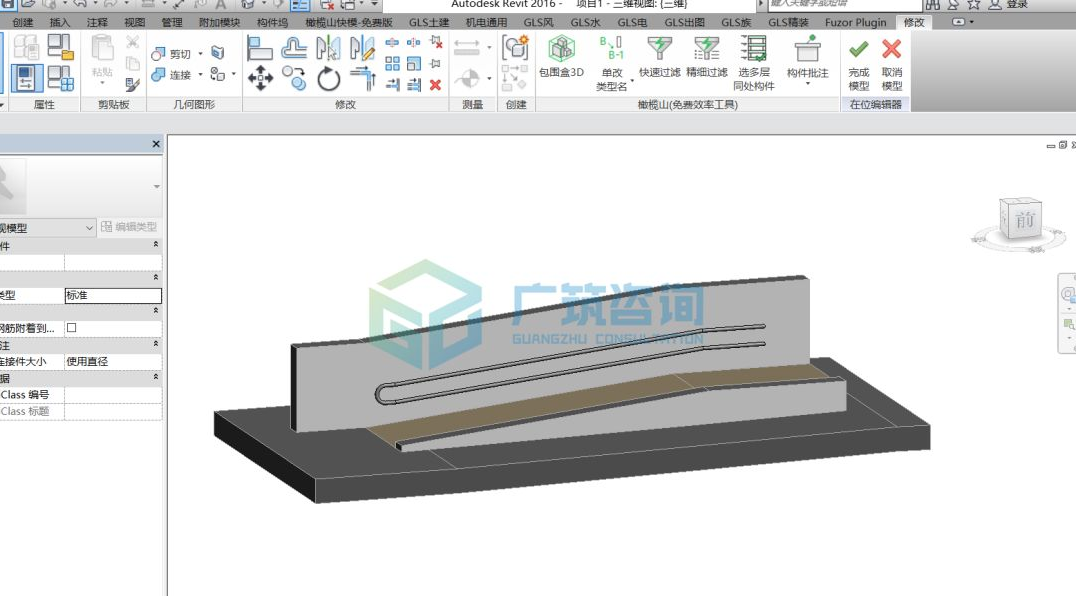The width and height of the screenshot is (1076, 596).
Task: Click the Match Type Properties icon
Action: pos(132,85)
